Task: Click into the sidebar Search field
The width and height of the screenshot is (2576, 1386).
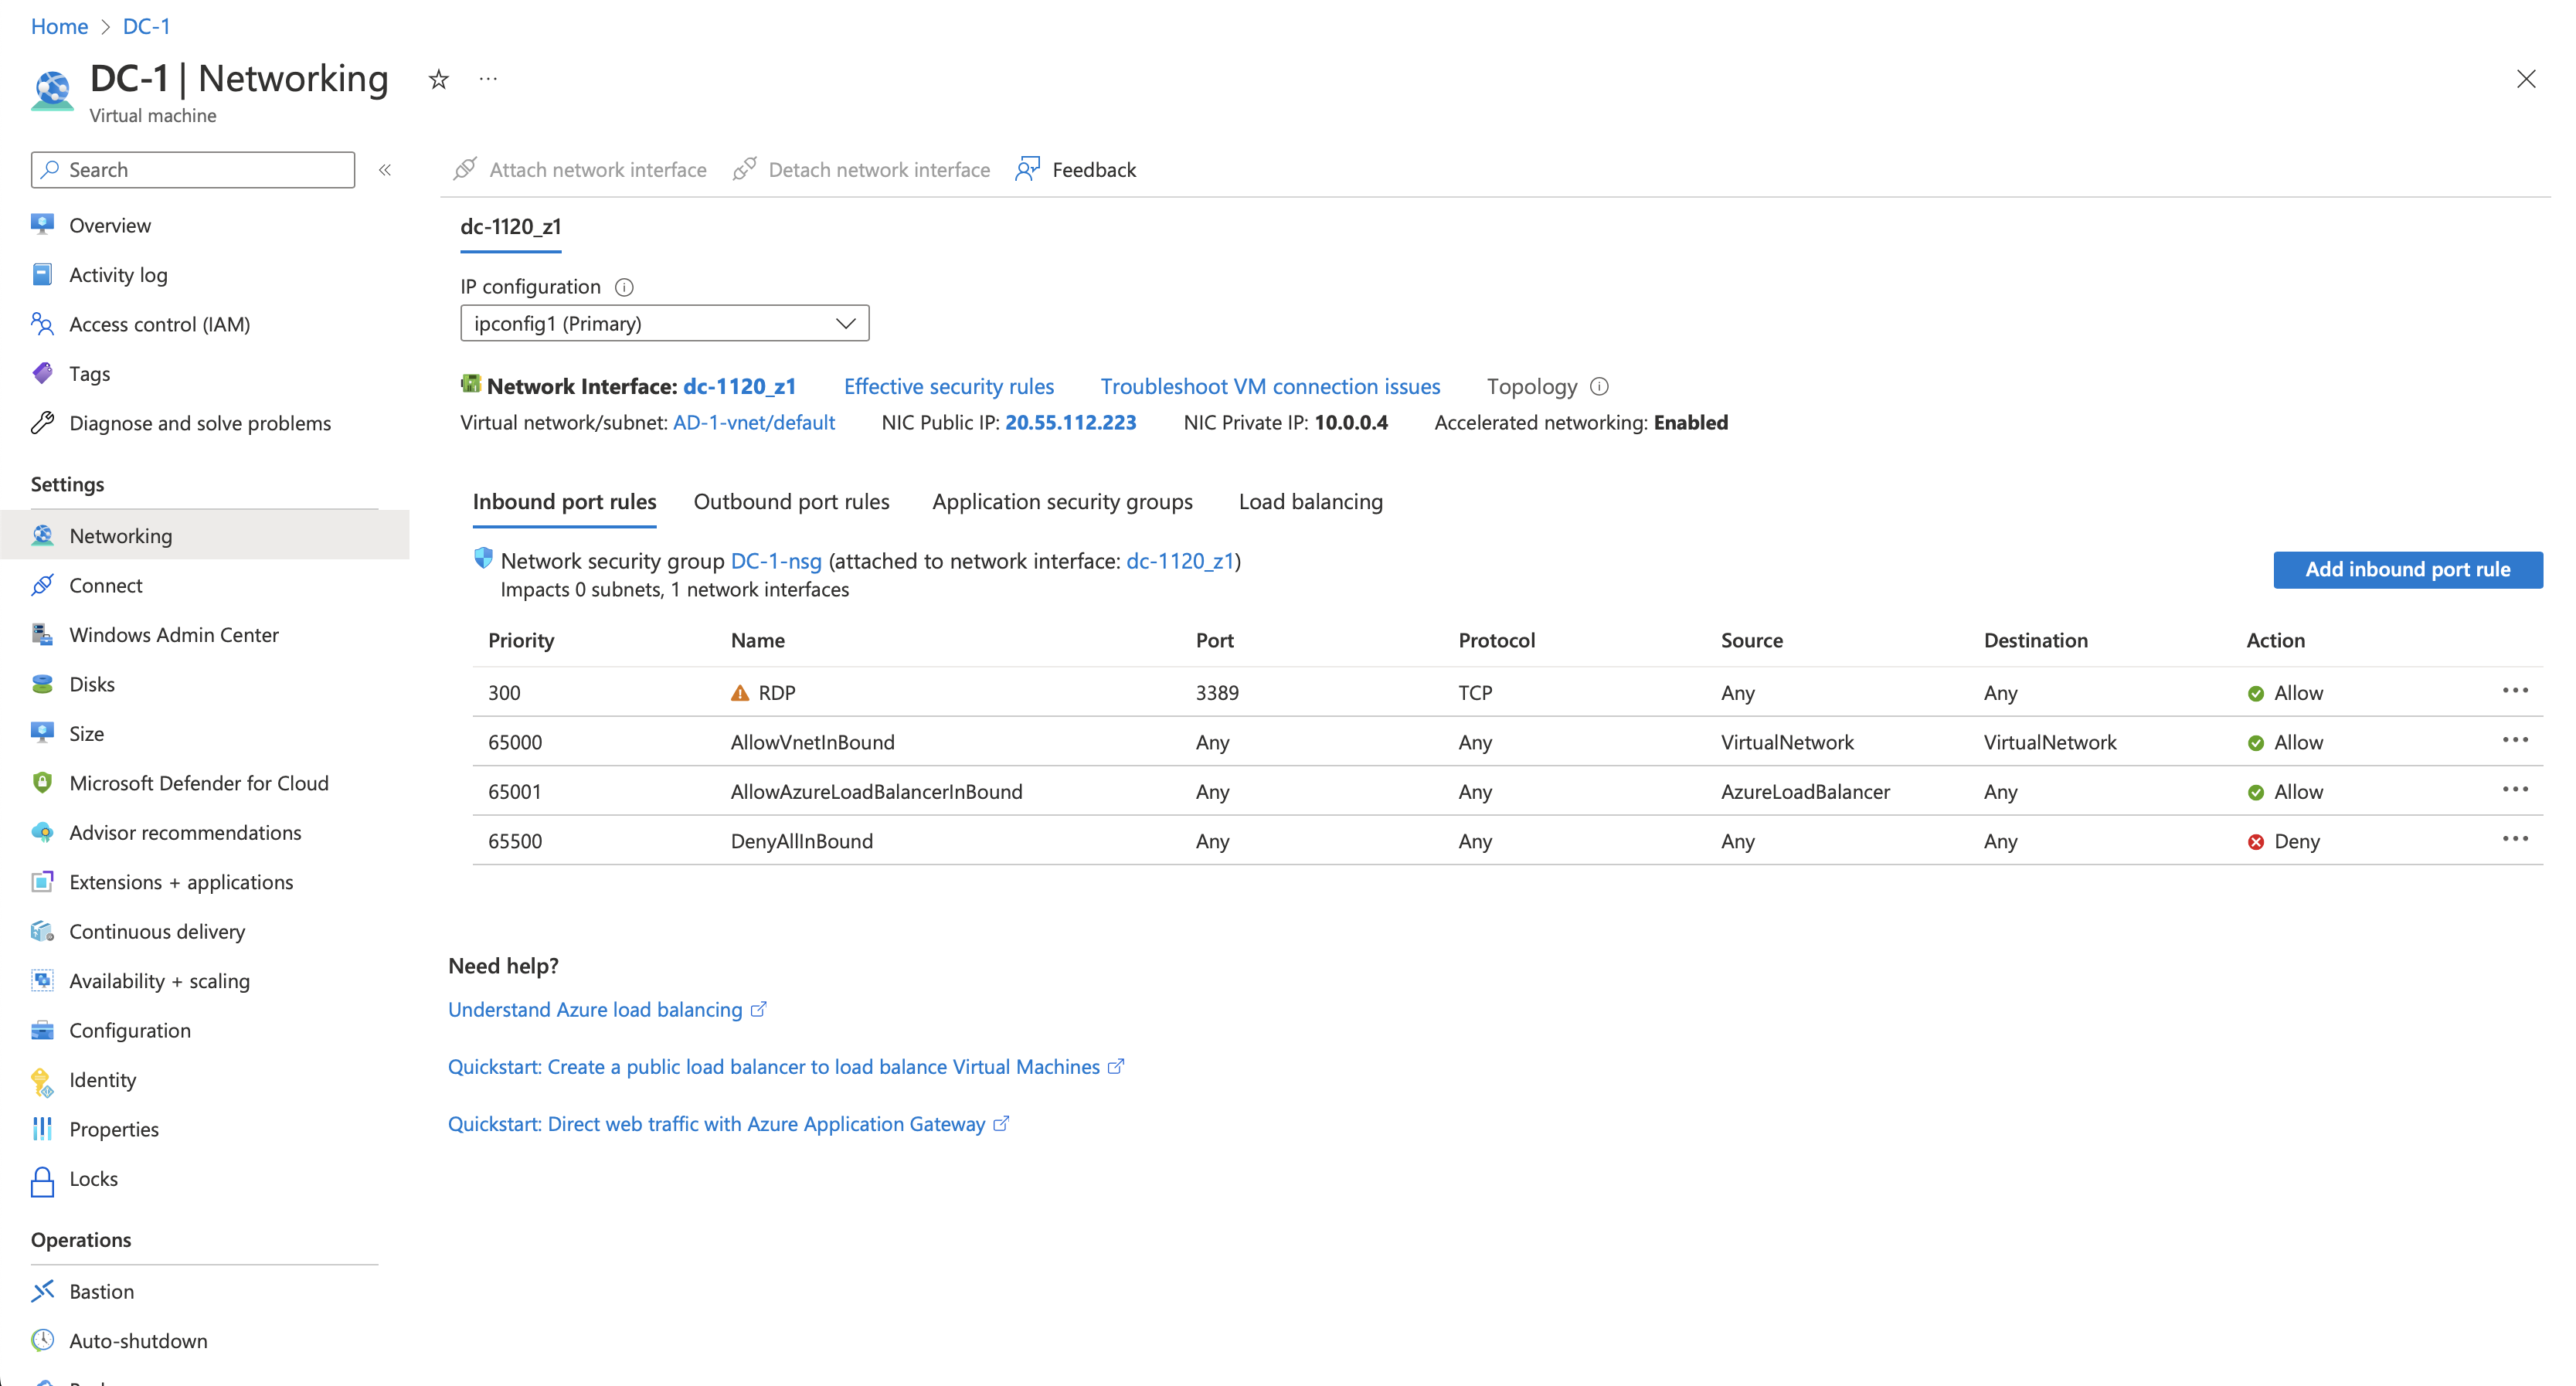Action: click(193, 170)
